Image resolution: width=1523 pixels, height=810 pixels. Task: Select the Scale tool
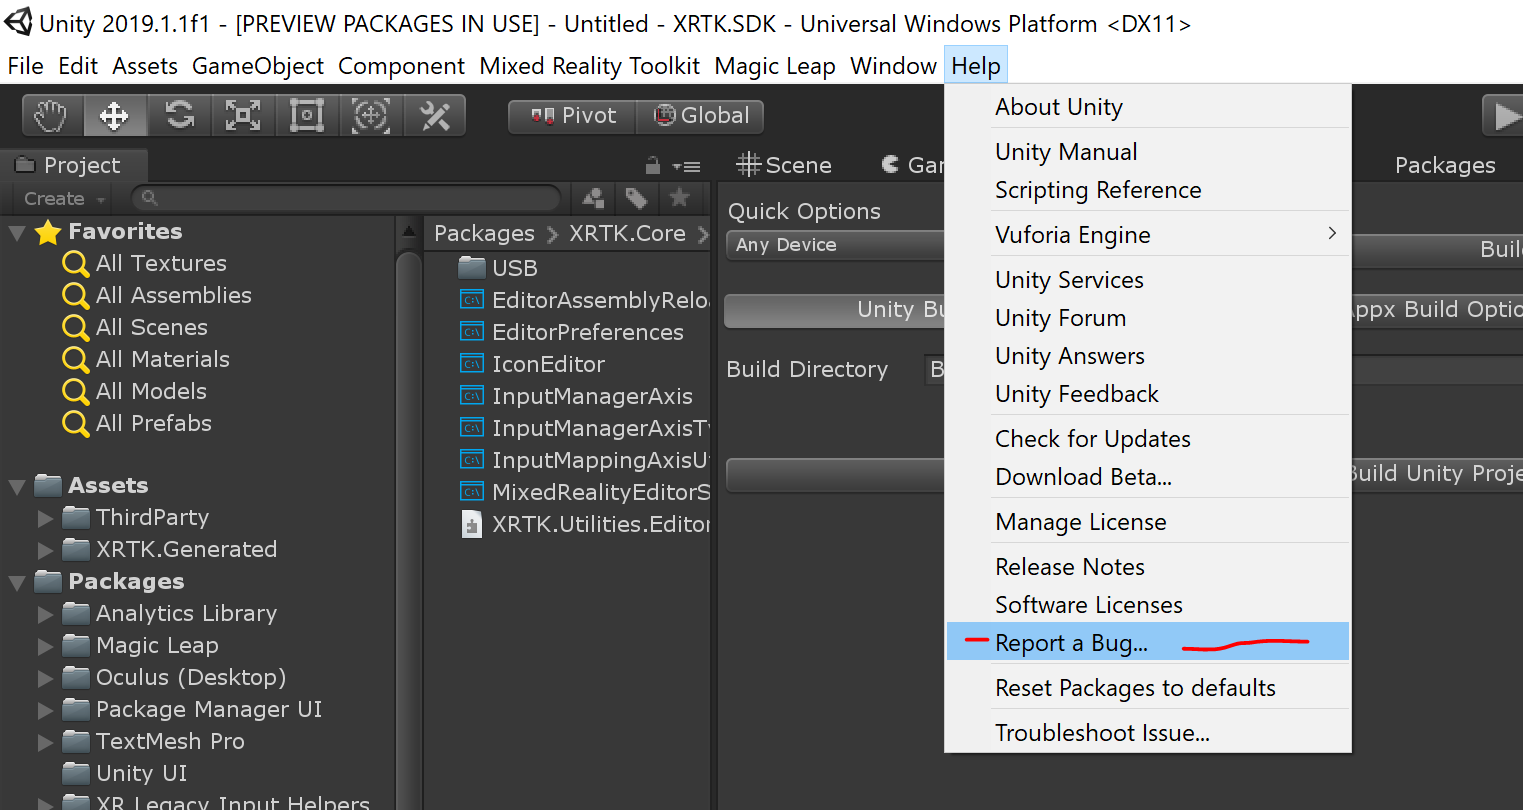point(243,116)
